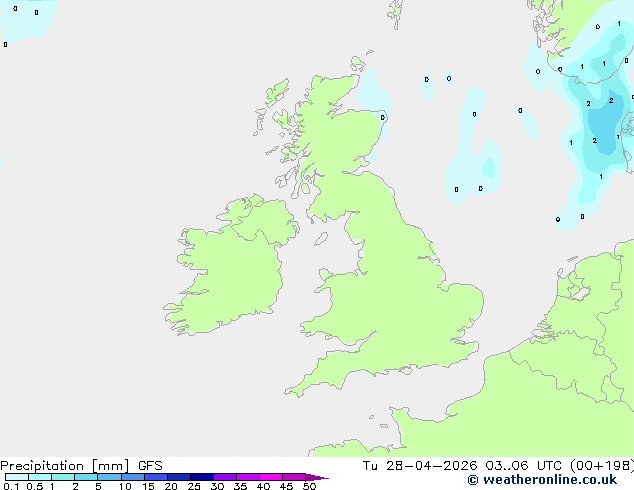
Task: Click the '25' legend scale label
Action: (194, 486)
